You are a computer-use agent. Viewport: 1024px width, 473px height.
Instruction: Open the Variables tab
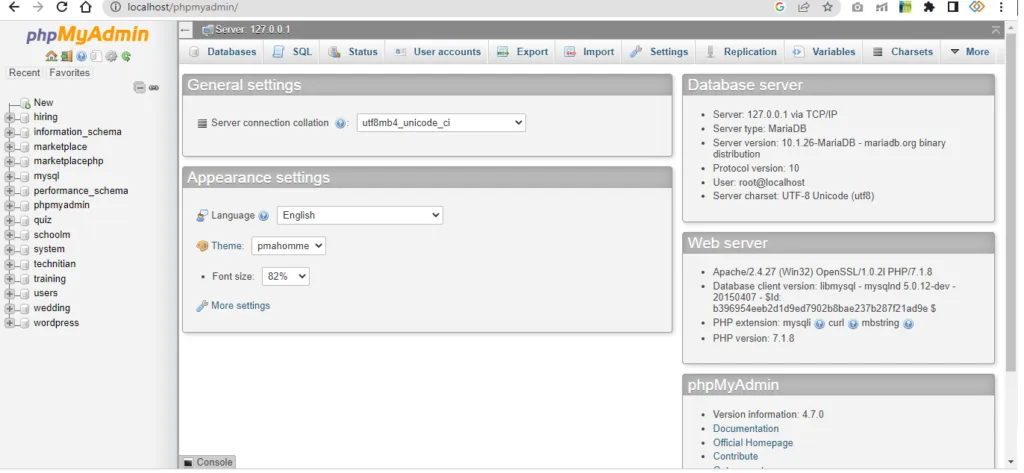[824, 52]
